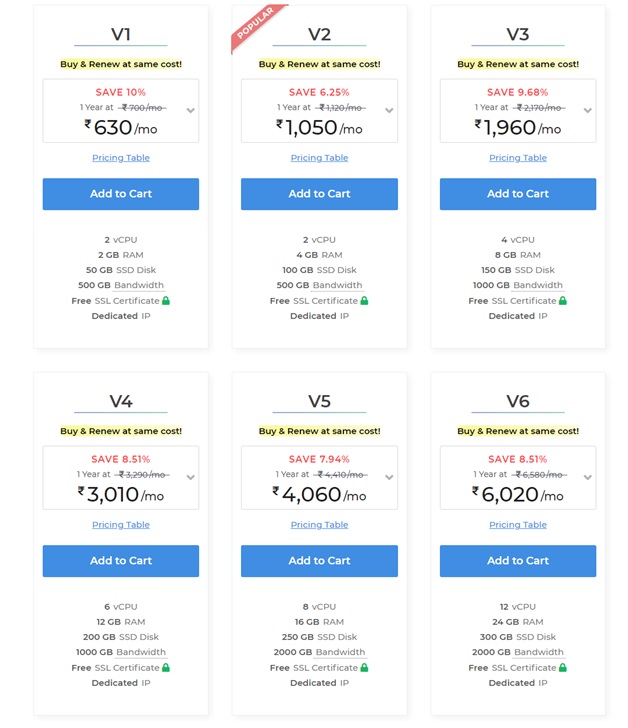Expand the V1 billing term dropdown chevron
Screen dimensions: 628x728
[x=190, y=110]
